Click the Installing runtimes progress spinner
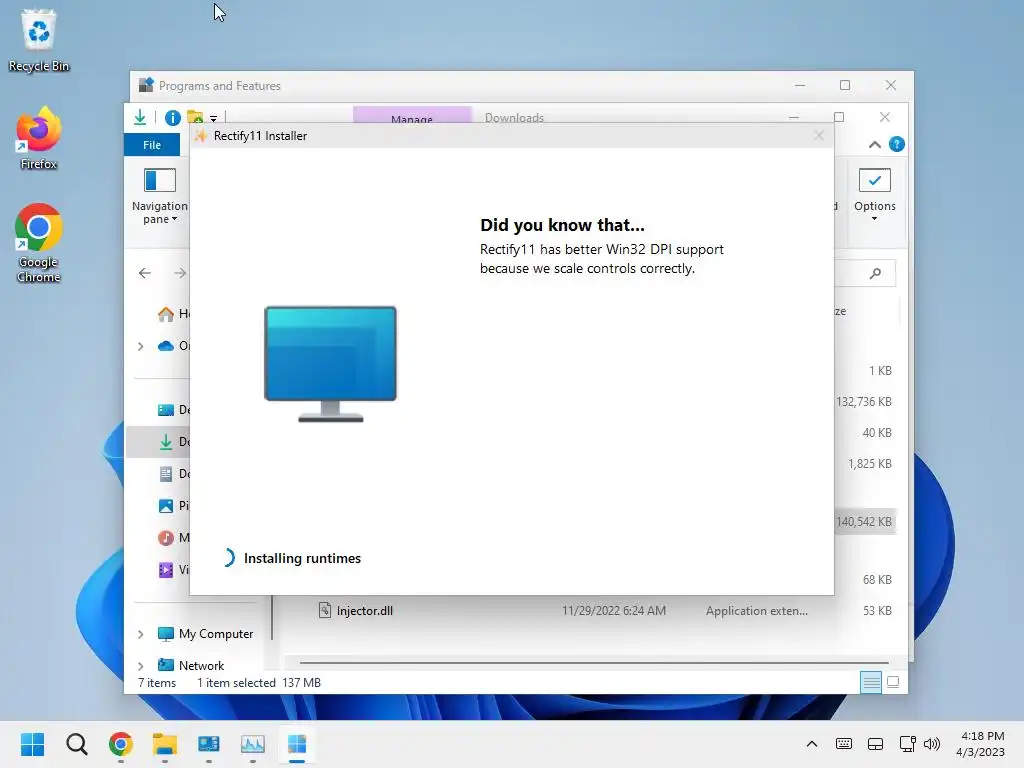 click(228, 558)
